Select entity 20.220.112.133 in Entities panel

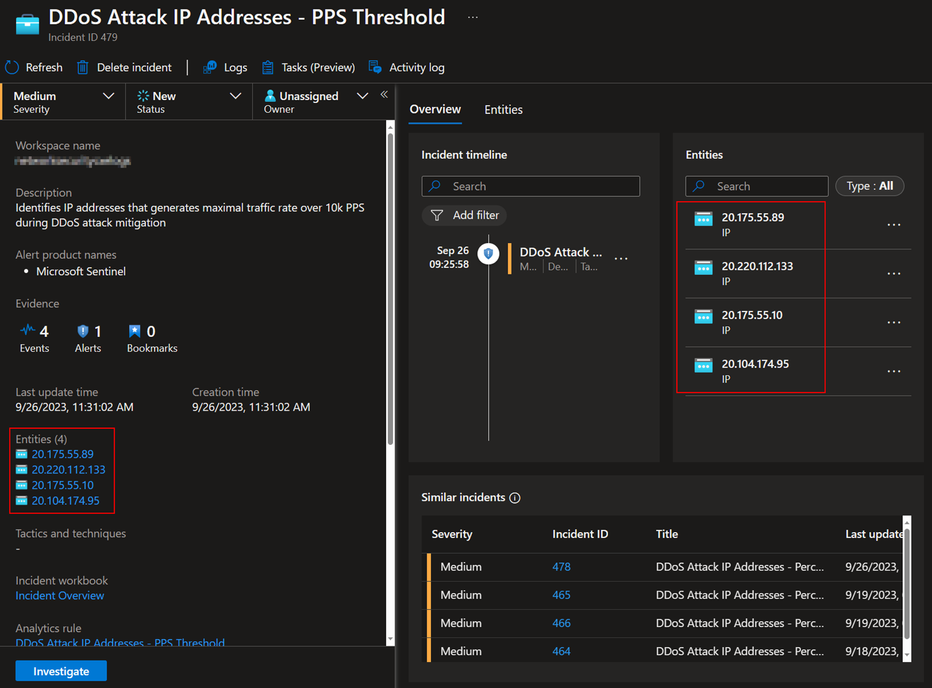[757, 266]
